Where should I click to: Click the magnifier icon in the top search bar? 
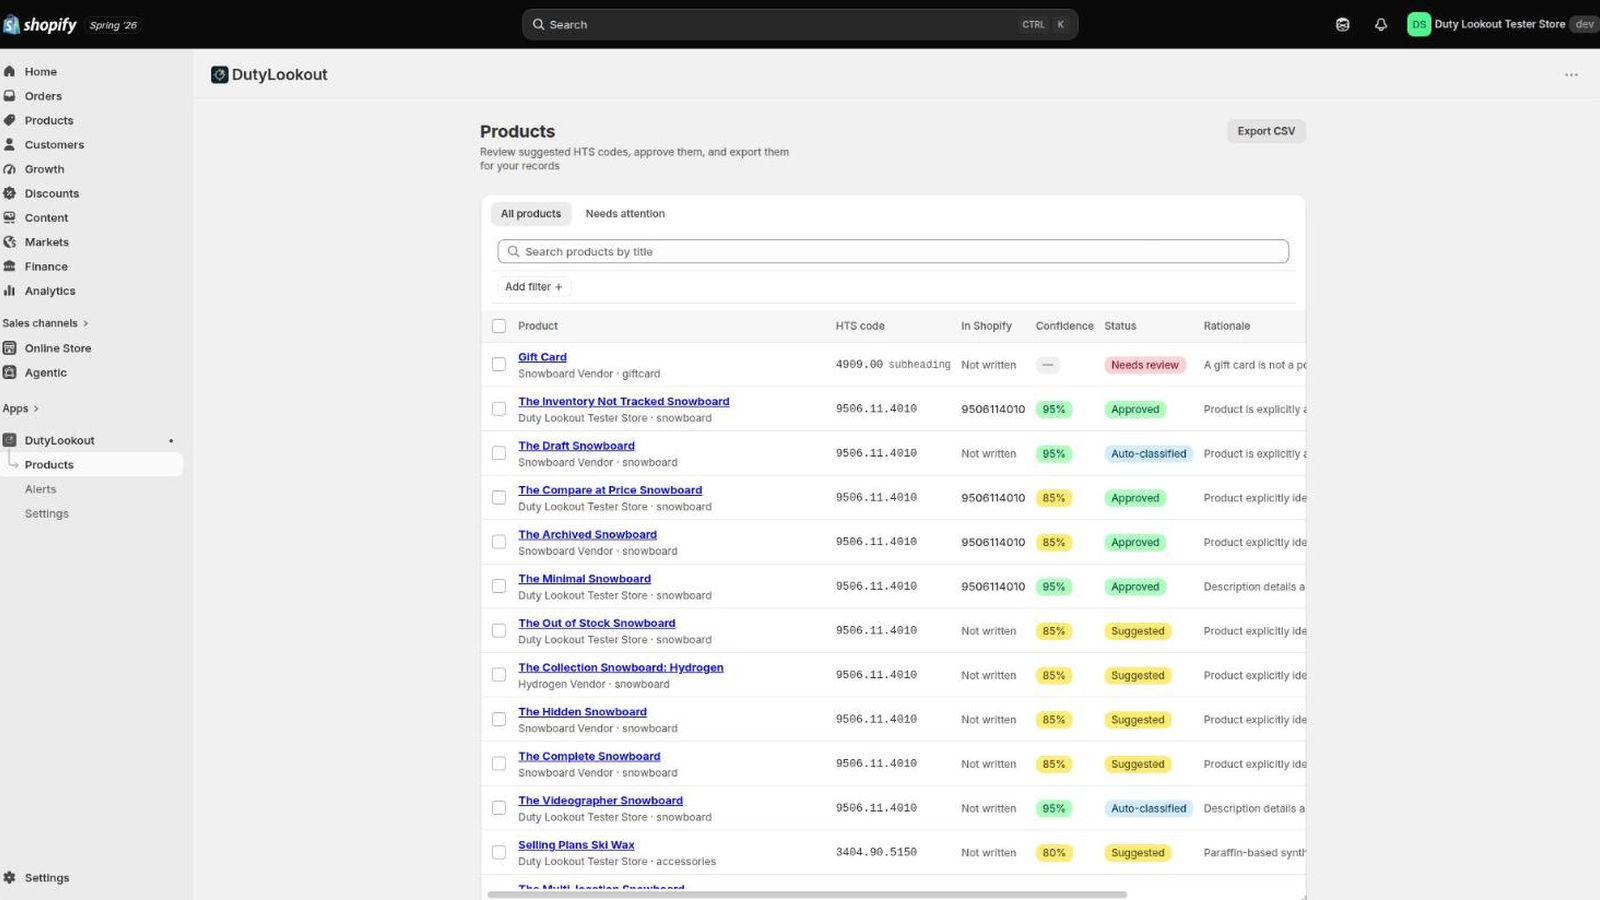click(539, 24)
